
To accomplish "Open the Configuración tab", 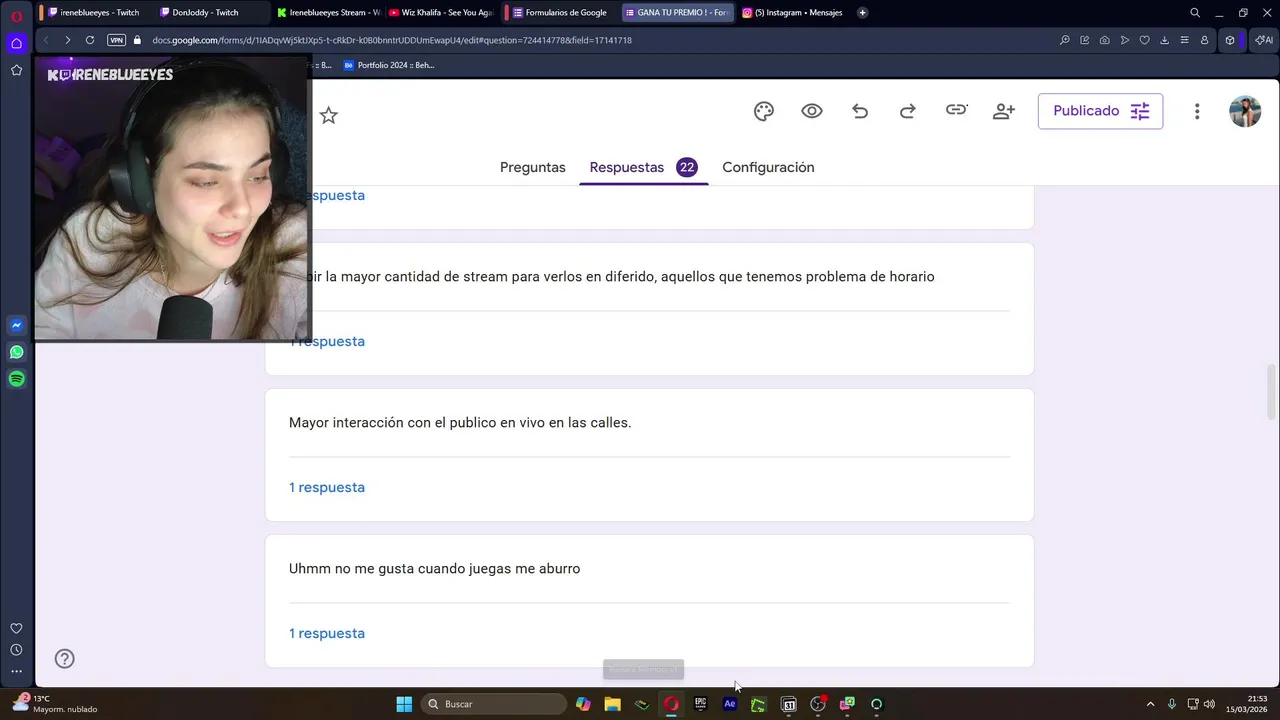I will click(768, 167).
